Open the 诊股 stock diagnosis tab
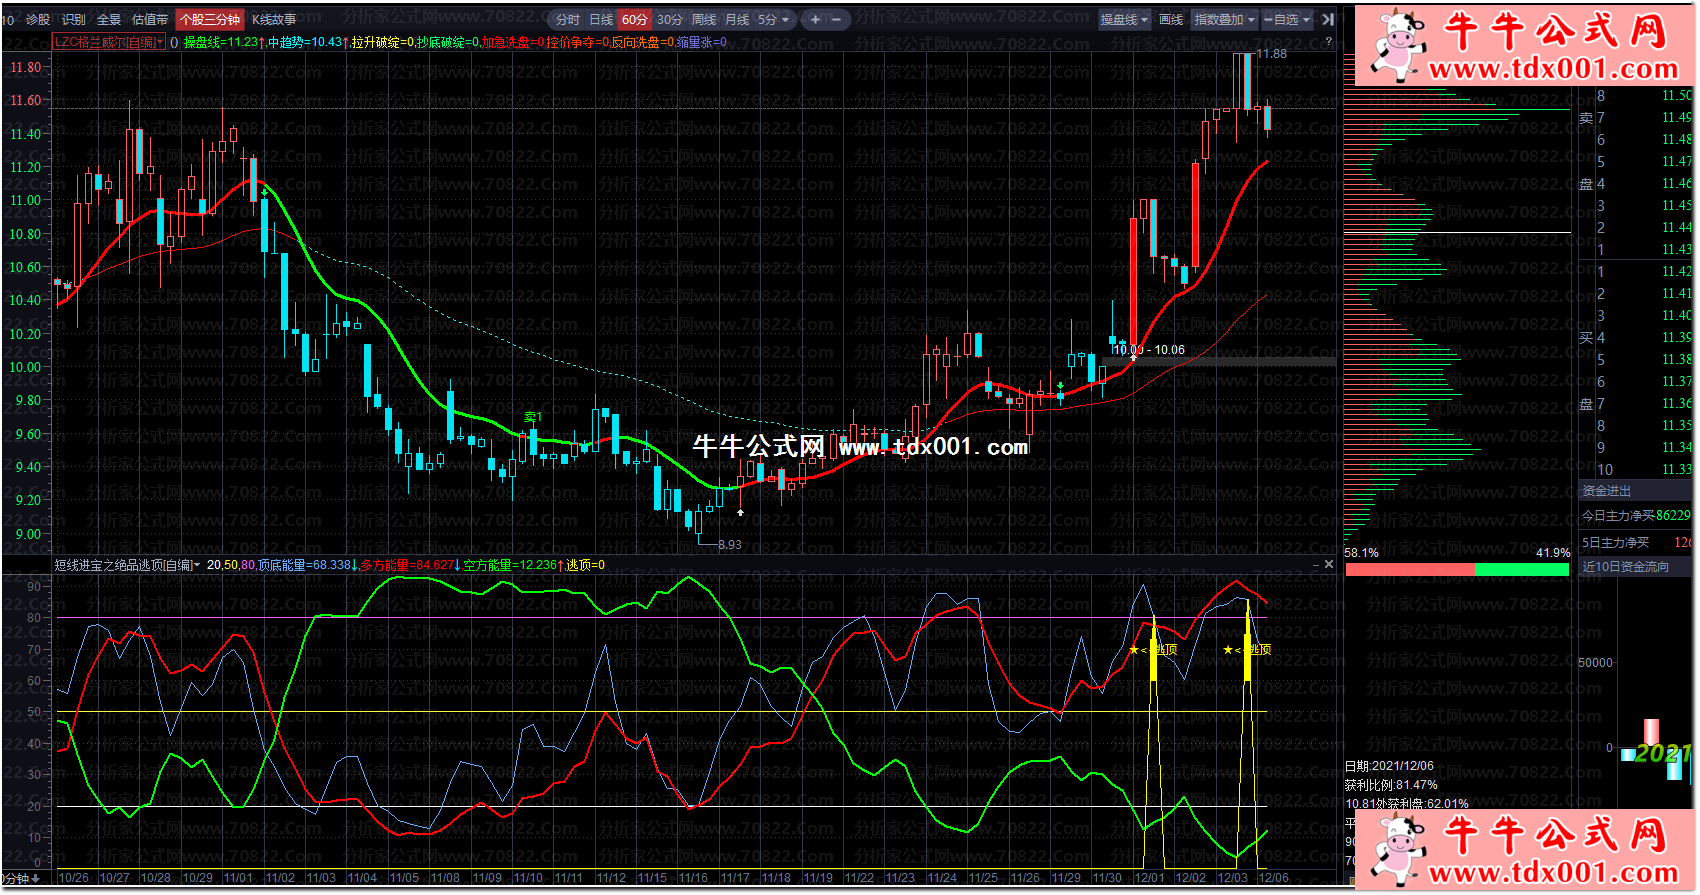 pos(38,19)
